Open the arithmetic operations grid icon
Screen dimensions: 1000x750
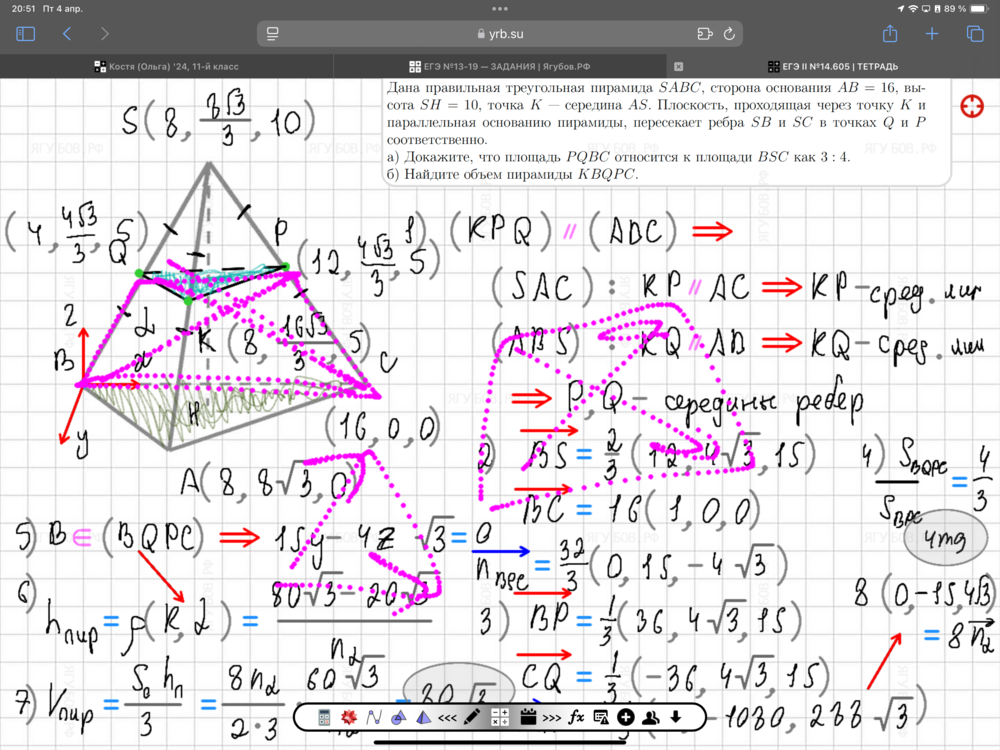click(x=500, y=717)
